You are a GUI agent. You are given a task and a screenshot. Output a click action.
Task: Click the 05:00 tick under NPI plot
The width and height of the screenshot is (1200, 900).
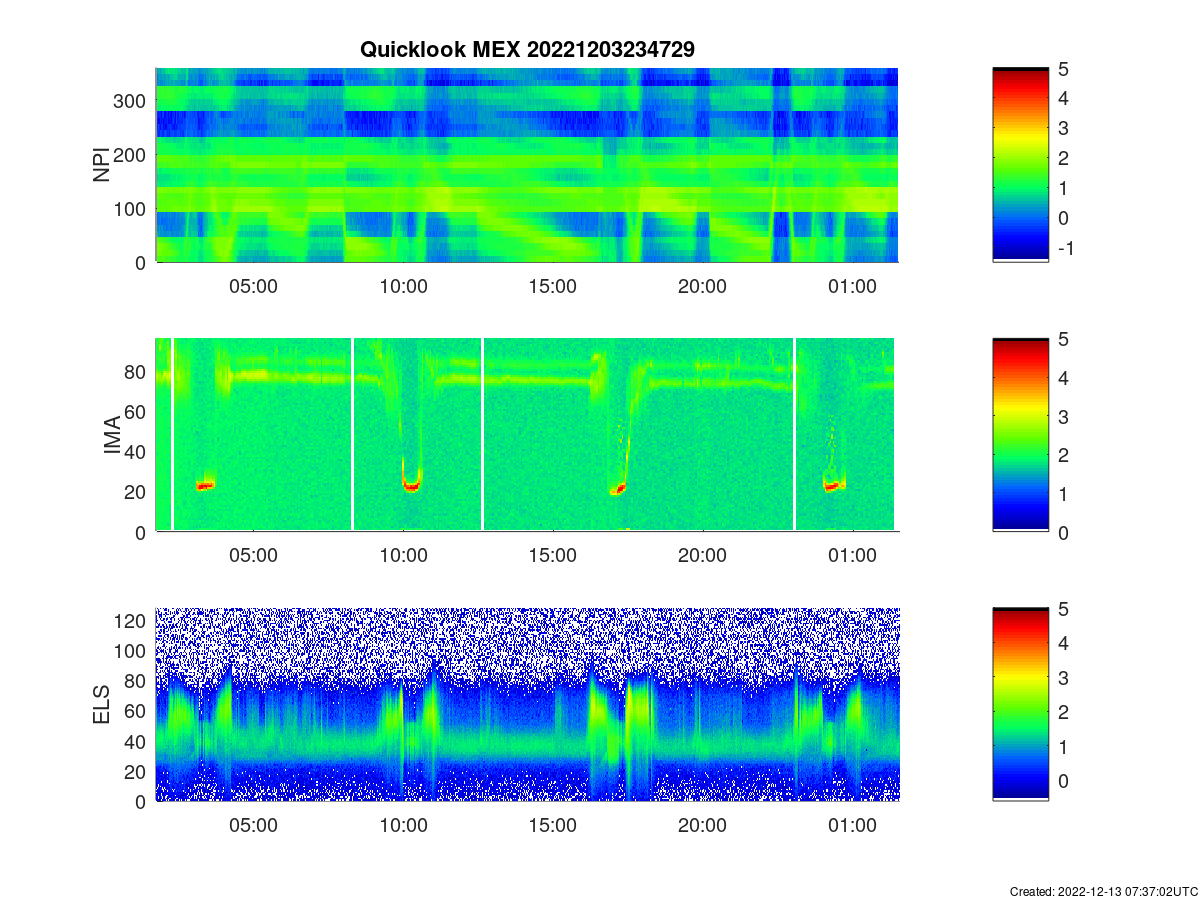click(254, 285)
